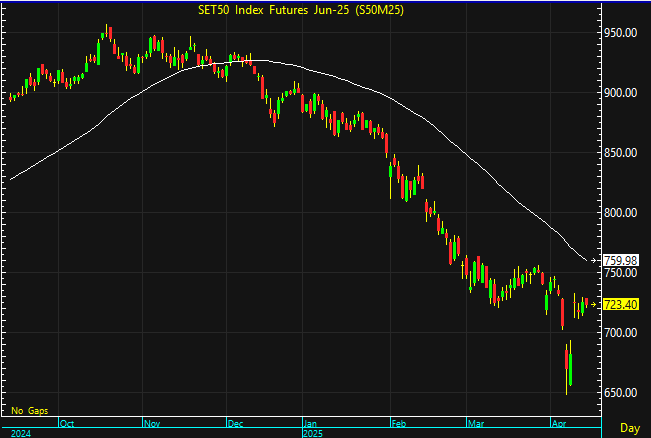
Task: Click the 700.00 price axis label
Action: (620, 333)
